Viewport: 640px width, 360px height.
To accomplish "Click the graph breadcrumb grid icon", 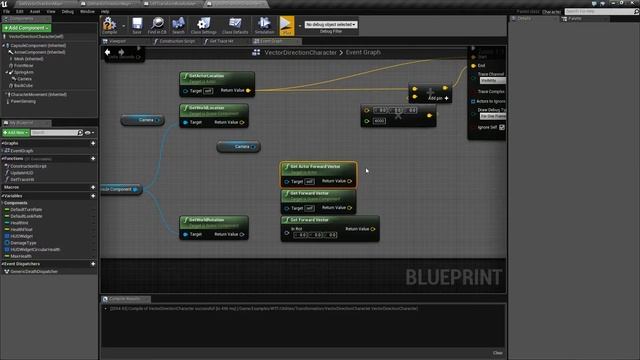I will coord(256,52).
